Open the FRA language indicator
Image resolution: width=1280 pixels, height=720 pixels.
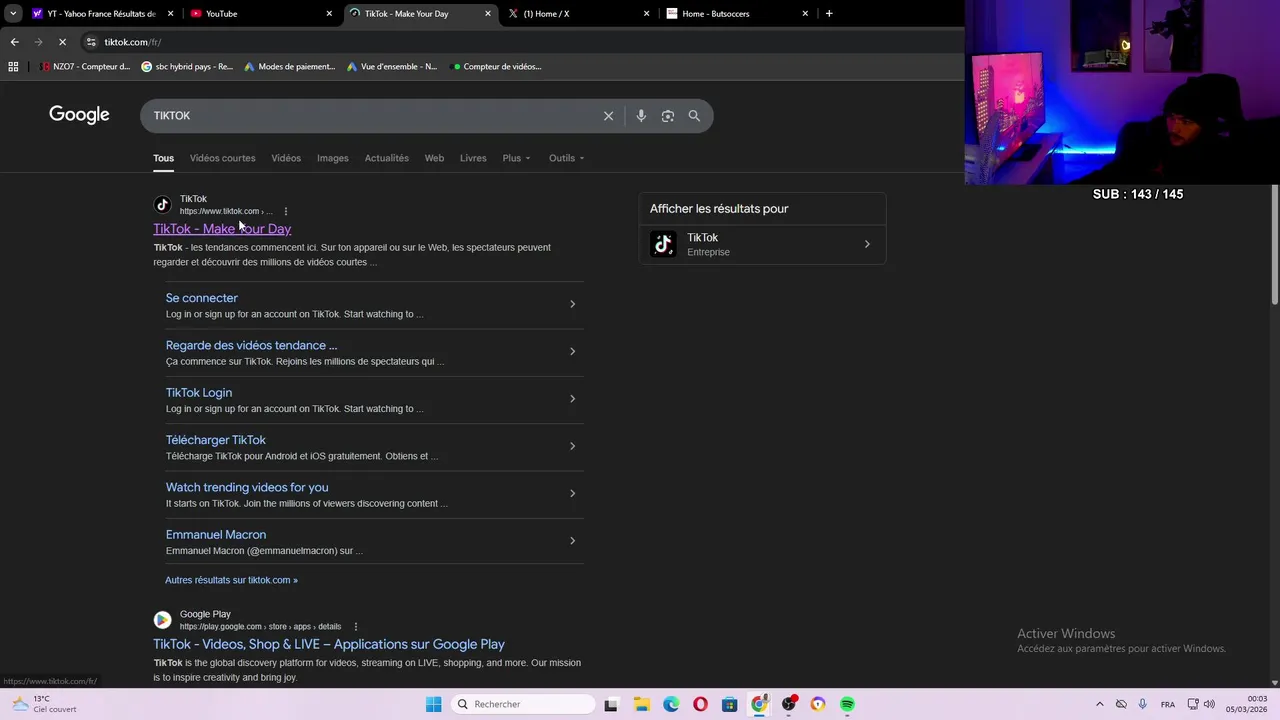(1168, 704)
